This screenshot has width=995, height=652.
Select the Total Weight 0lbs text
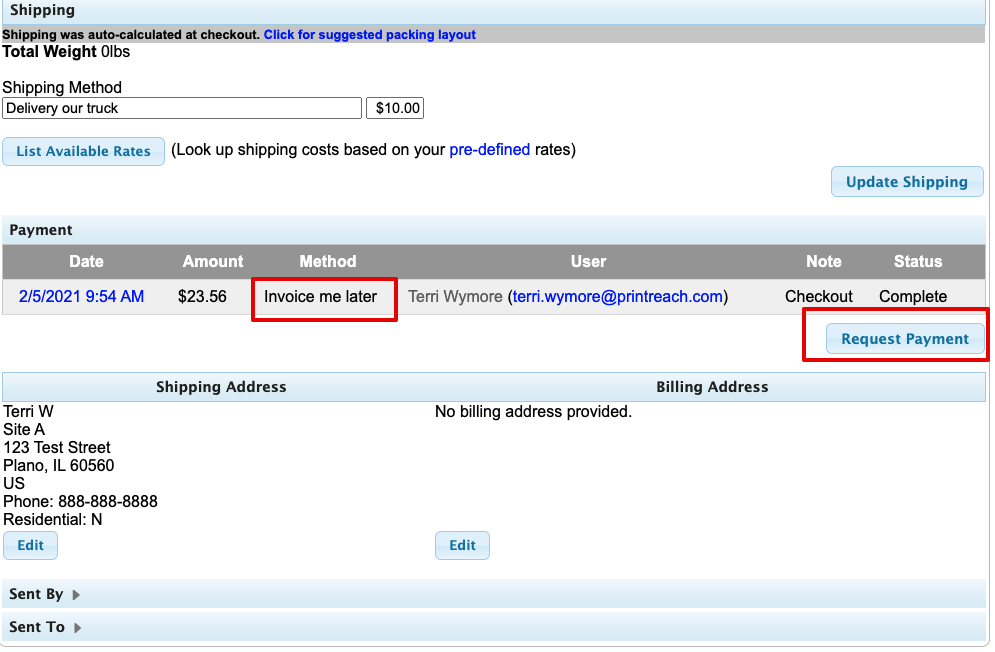pyautogui.click(x=66, y=51)
